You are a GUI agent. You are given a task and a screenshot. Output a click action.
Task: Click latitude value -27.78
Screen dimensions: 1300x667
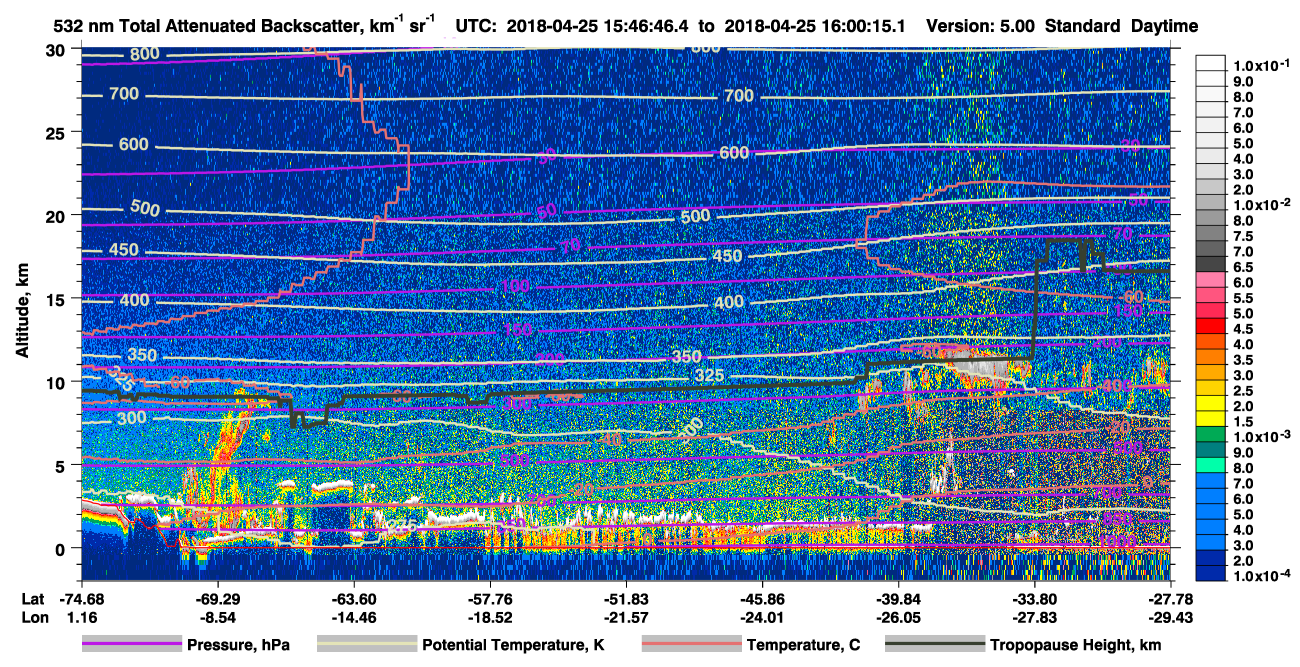pyautogui.click(x=1171, y=599)
